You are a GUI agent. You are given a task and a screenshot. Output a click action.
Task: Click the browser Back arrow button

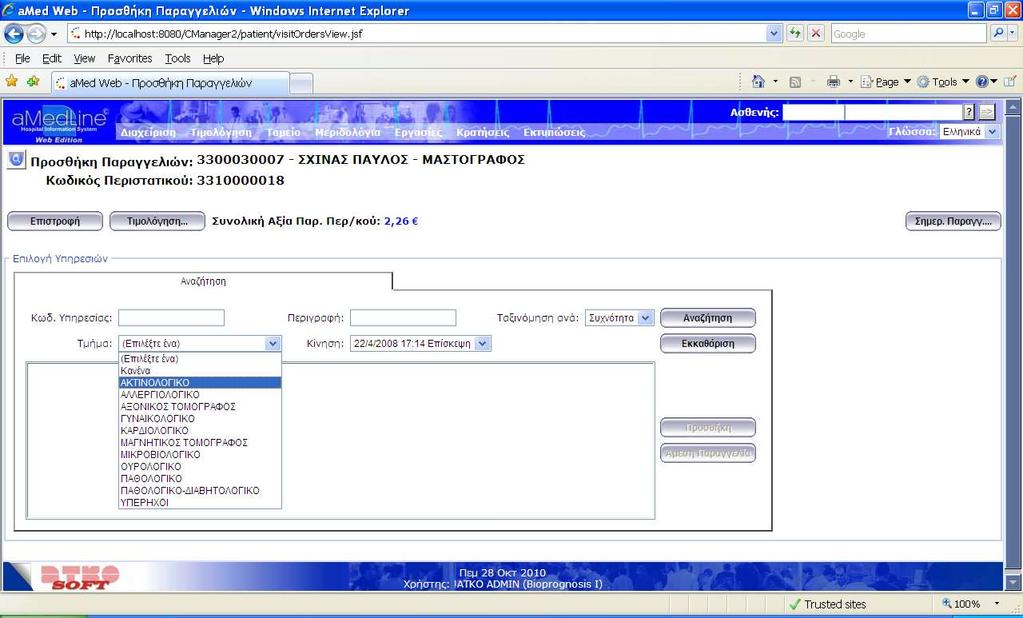(14, 33)
